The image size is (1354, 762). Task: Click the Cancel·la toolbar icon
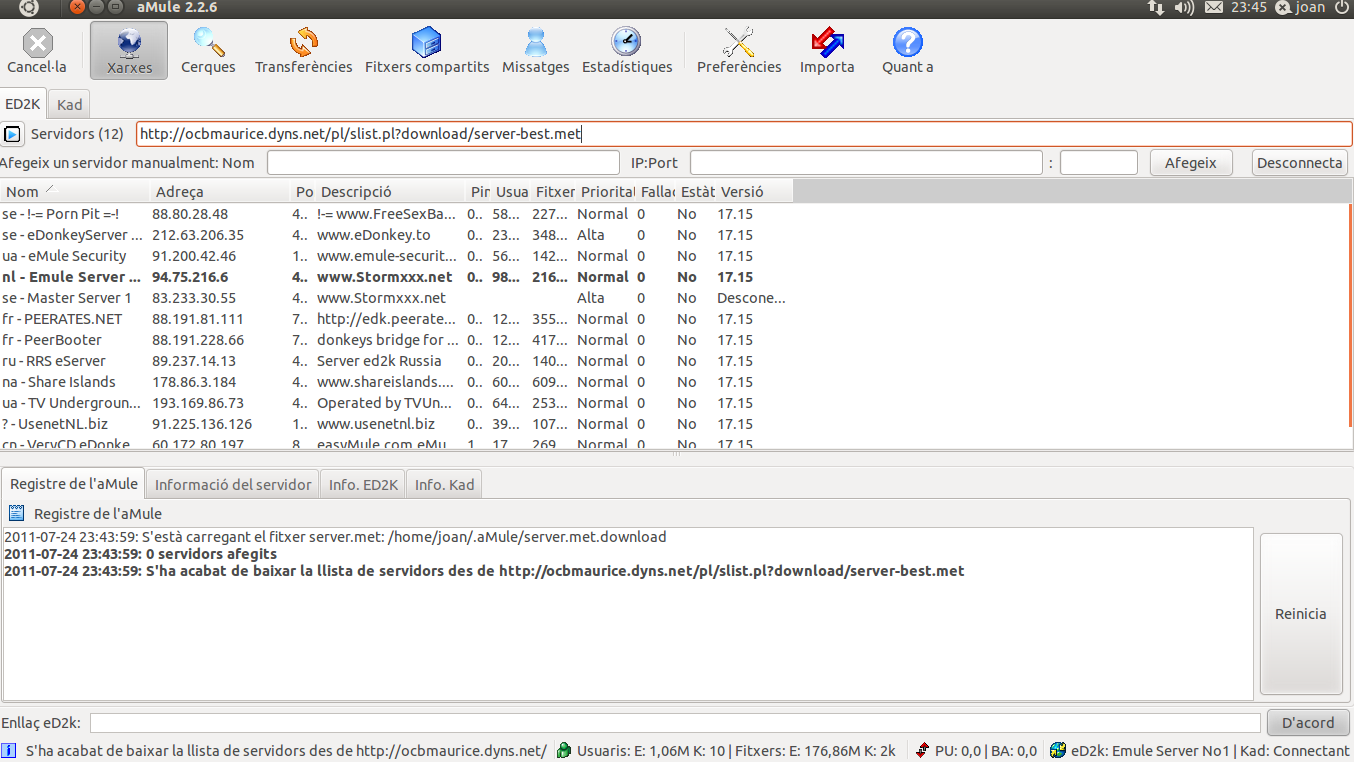(x=37, y=51)
